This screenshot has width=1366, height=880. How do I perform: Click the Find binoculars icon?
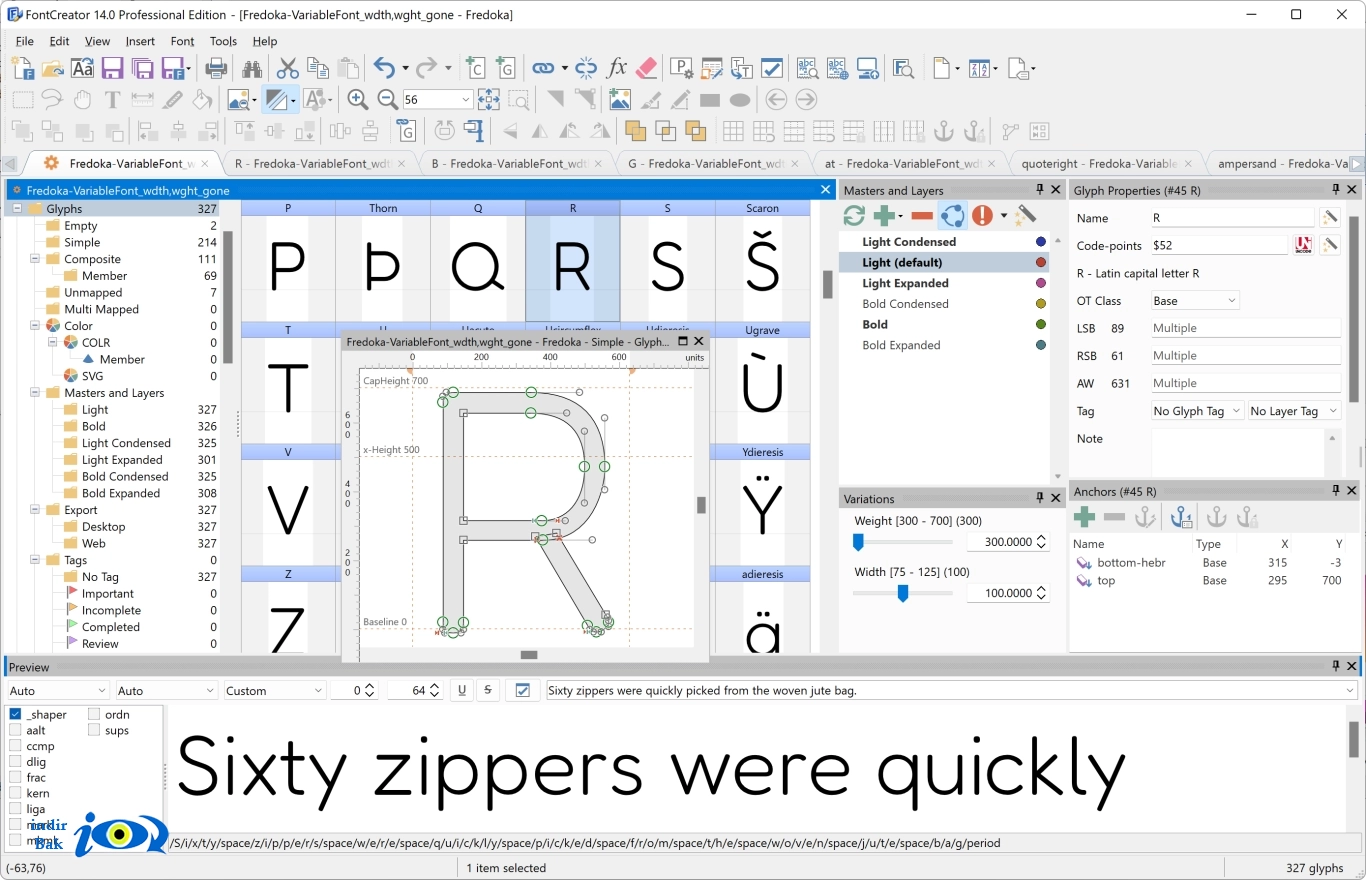tap(251, 68)
